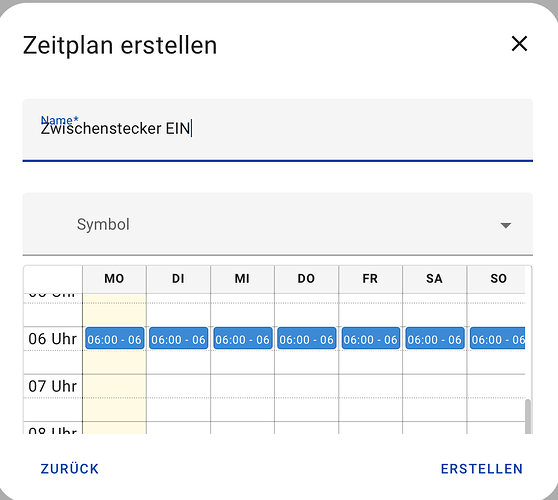The width and height of the screenshot is (558, 500).
Task: Select Saturday 06:00 time block
Action: coord(435,338)
